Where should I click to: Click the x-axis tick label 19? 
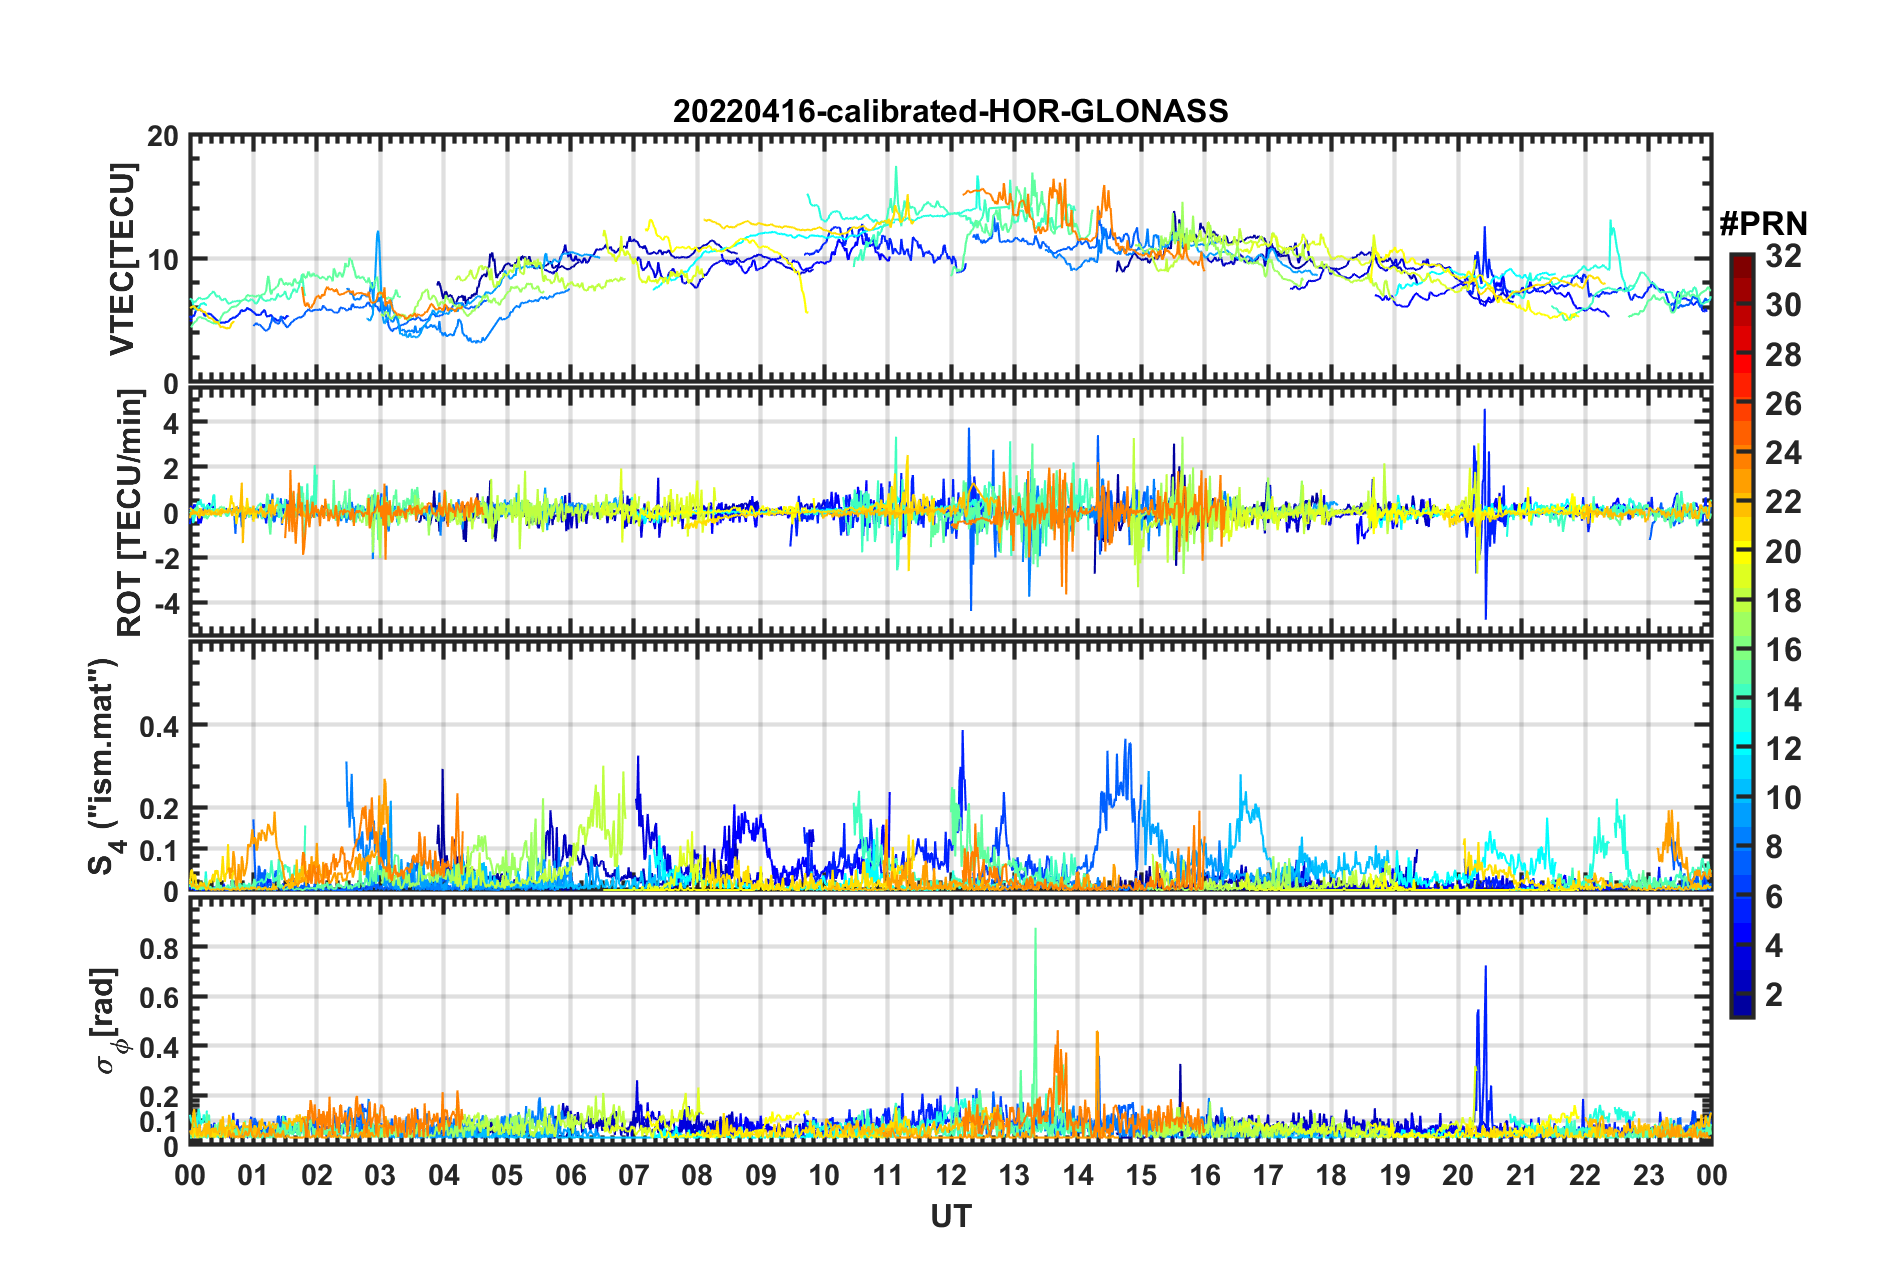(1395, 1175)
